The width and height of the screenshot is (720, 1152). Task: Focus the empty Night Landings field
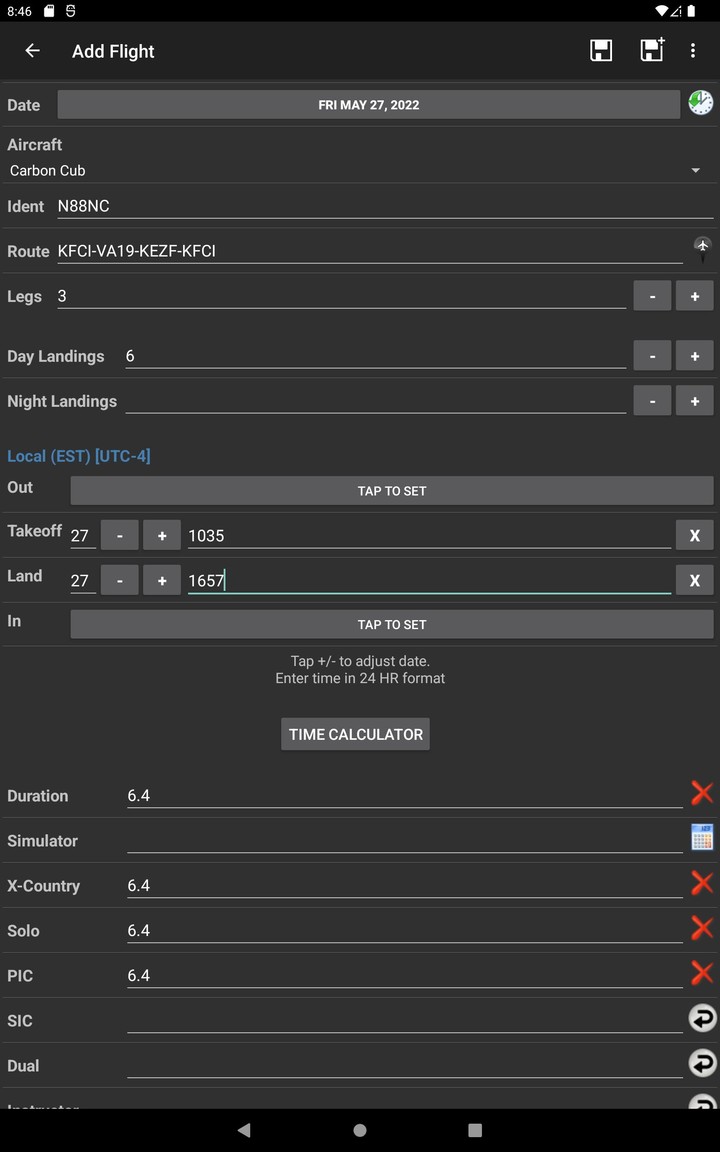pyautogui.click(x=375, y=401)
